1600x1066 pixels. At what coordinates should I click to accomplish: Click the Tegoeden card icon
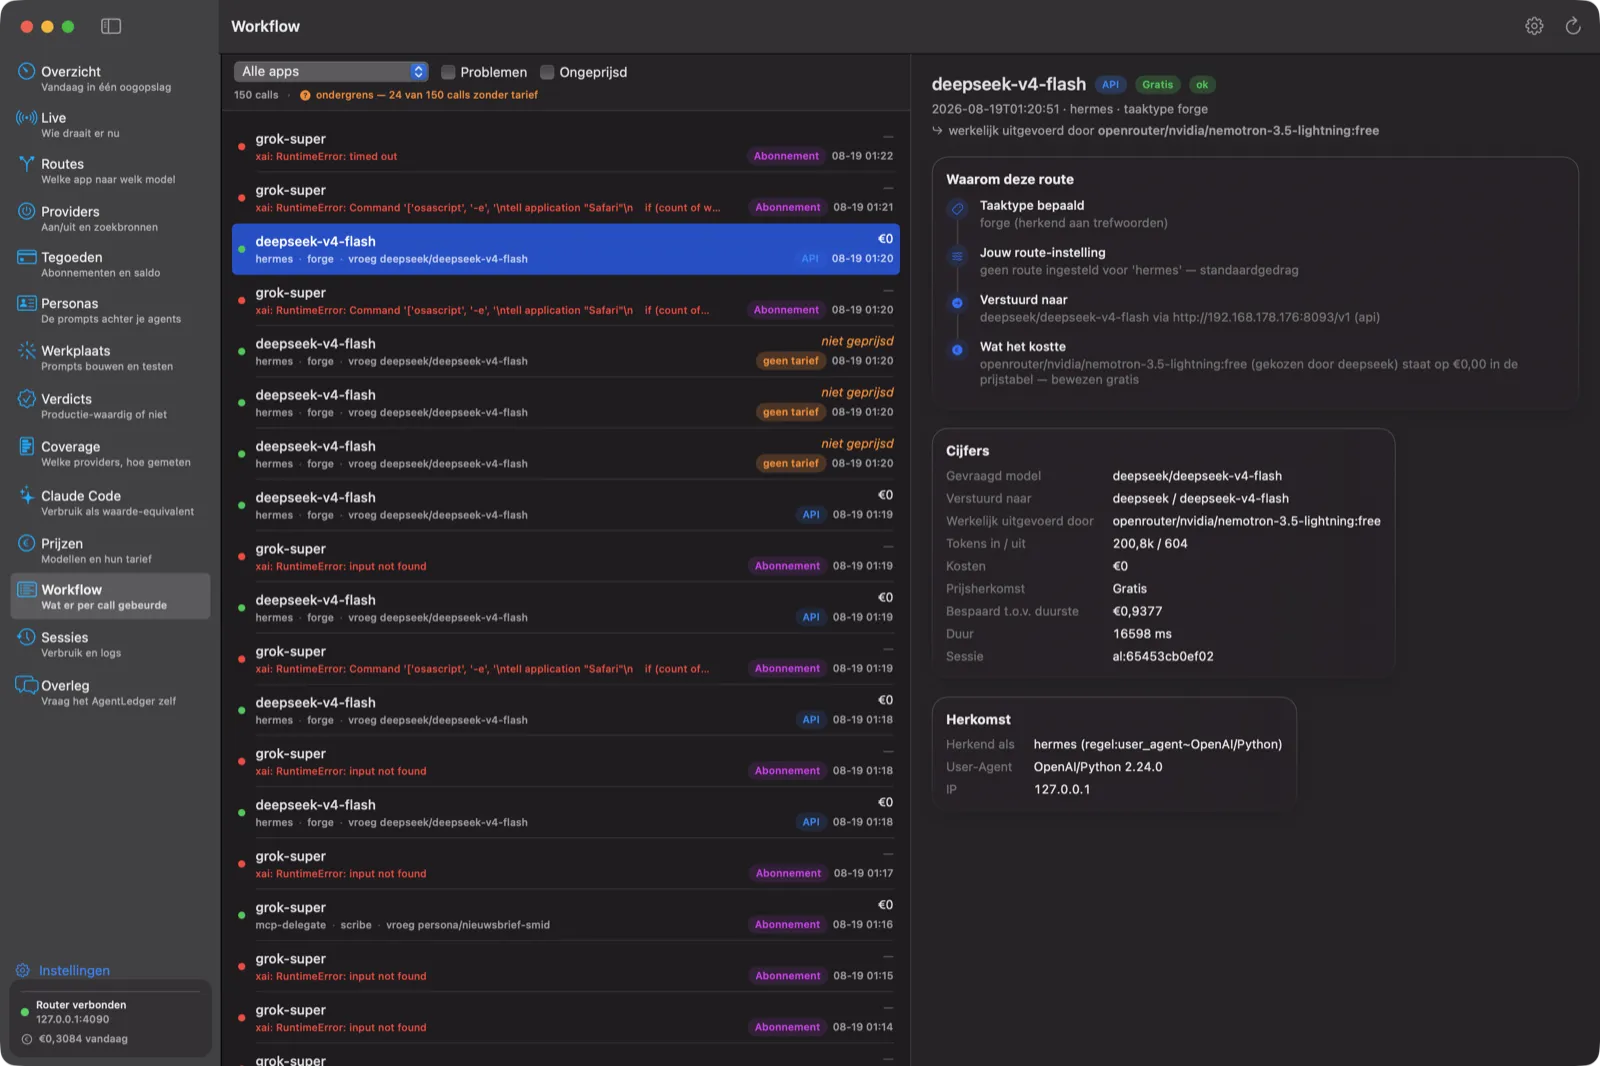26,257
